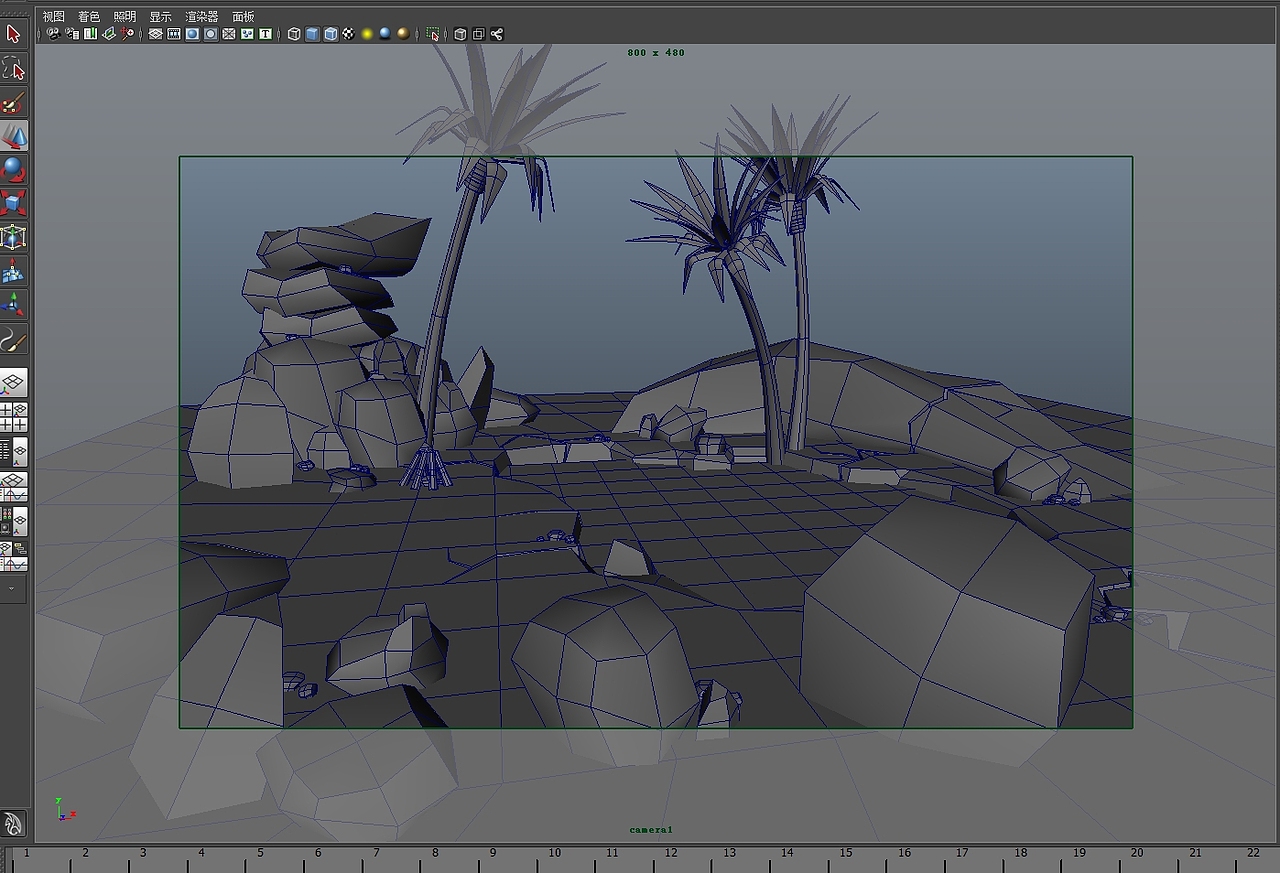This screenshot has height=873, width=1280.
Task: Pick the Rotate tool sphere icon
Action: click(x=13, y=170)
